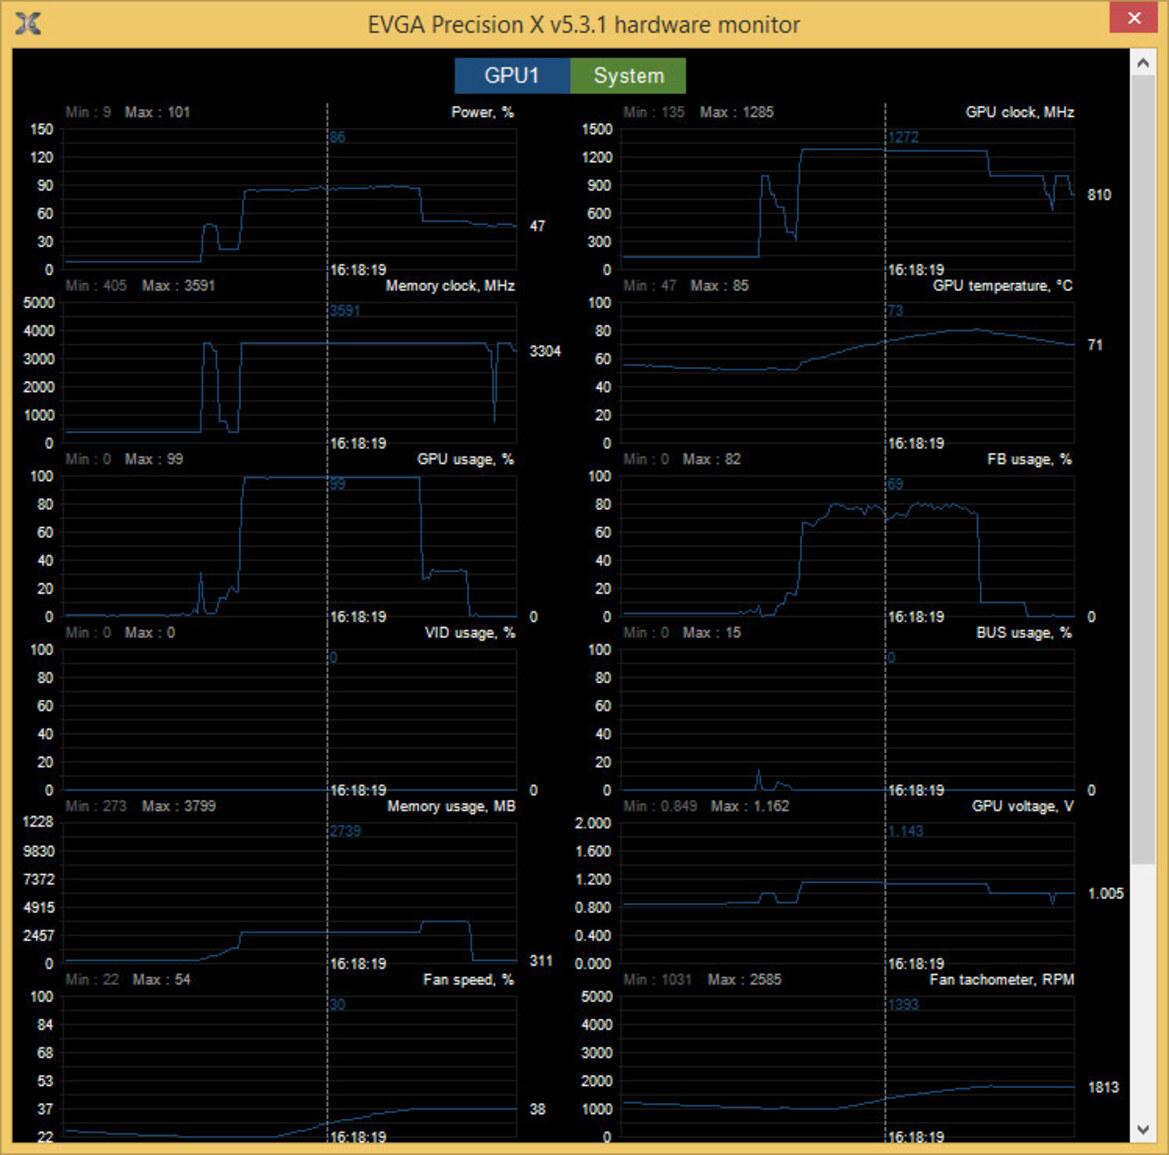Click the 'Min : 0.849' GPU voltage label
The height and width of the screenshot is (1155, 1169).
(x=660, y=807)
